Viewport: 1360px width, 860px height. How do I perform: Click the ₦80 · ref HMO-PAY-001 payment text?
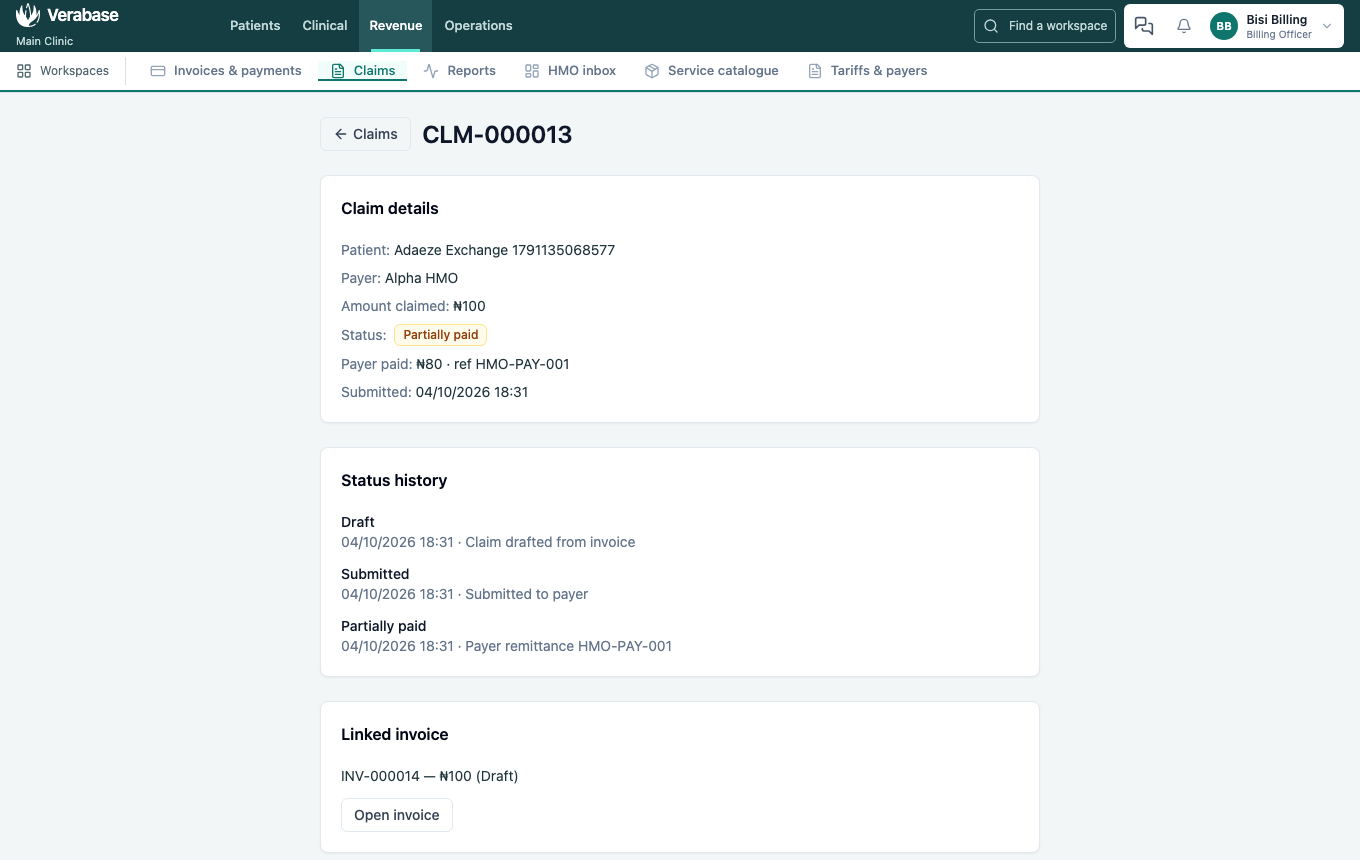pos(493,364)
